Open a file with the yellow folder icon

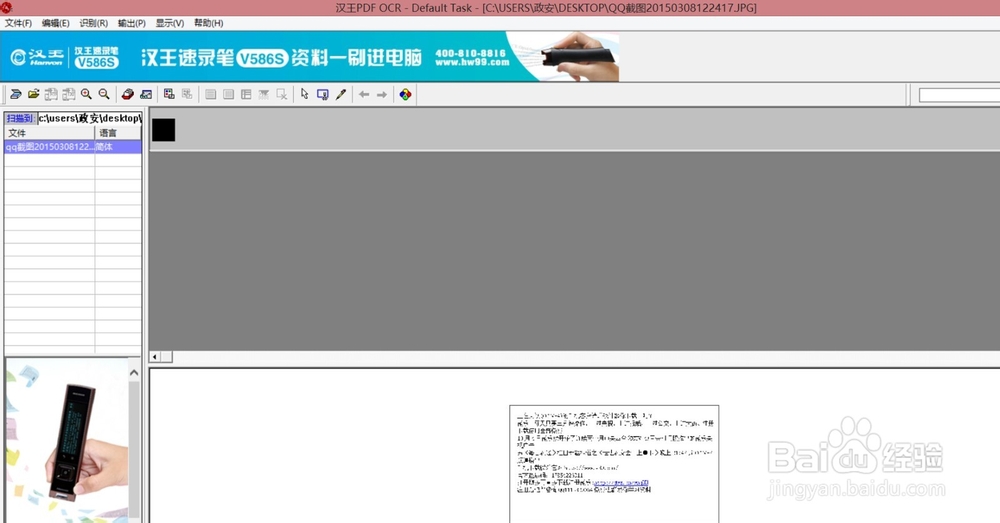(33, 94)
